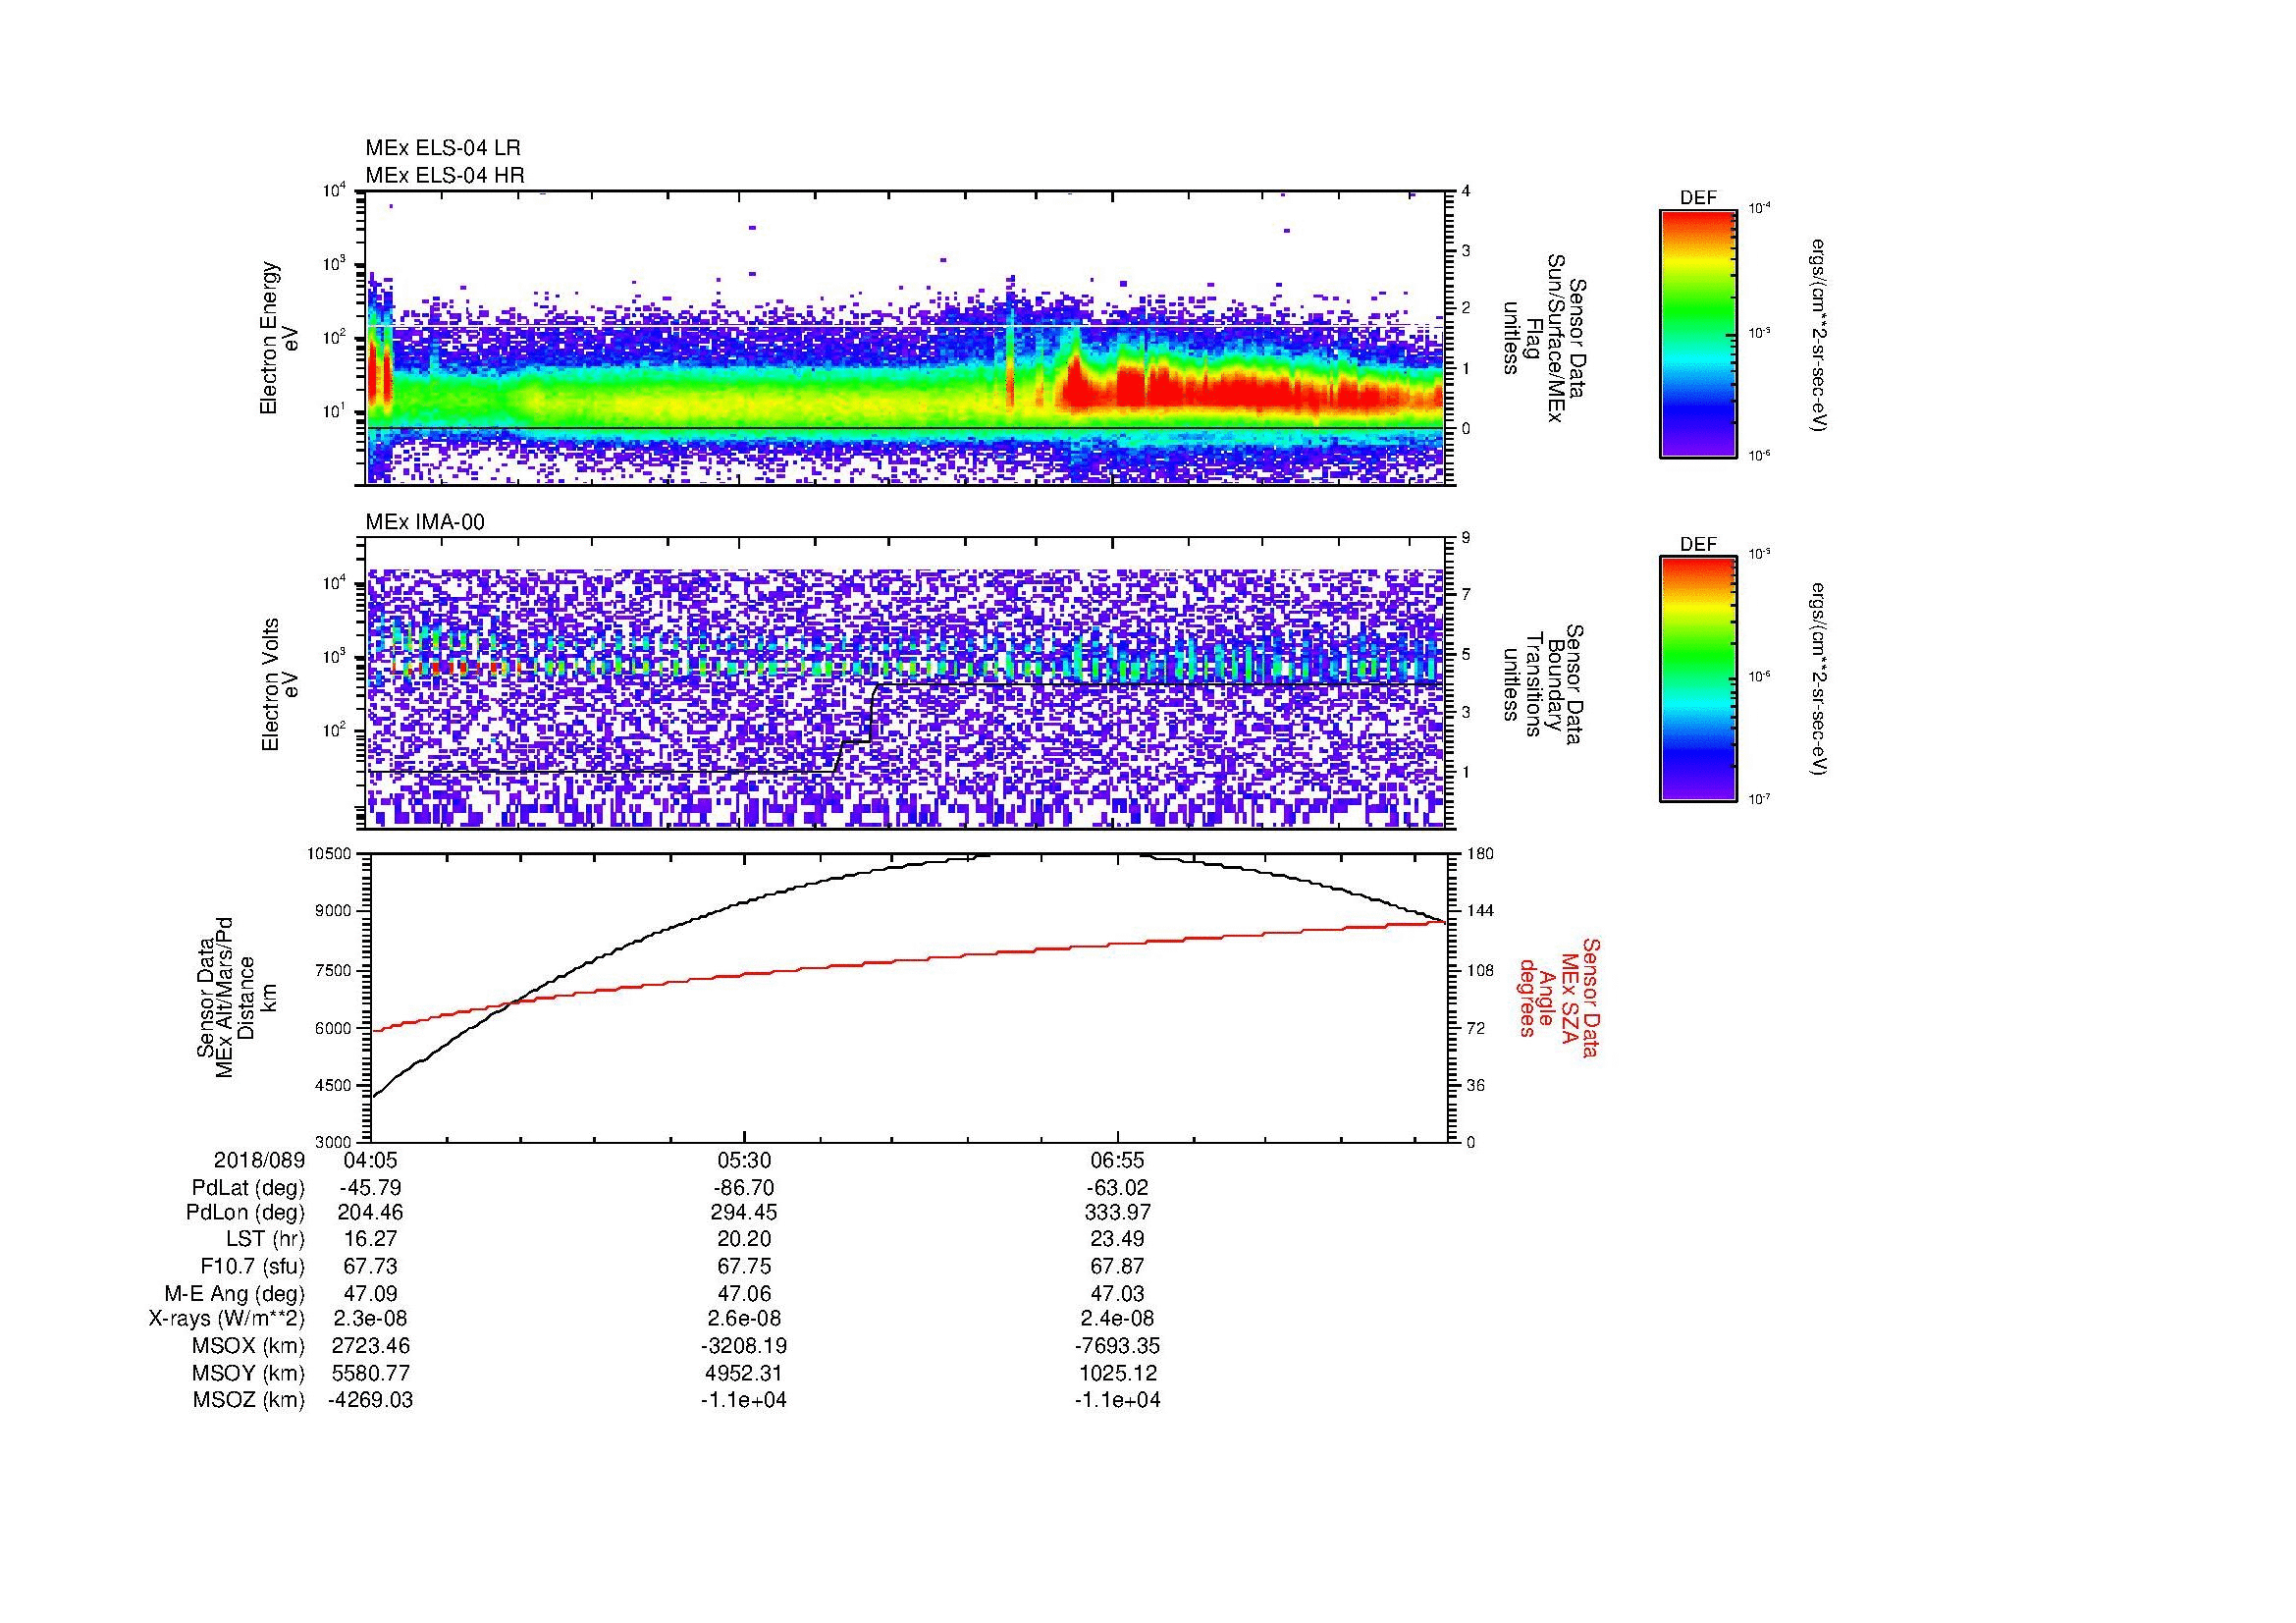The image size is (2296, 1623).
Task: Click the X-rays value '2.6e-08'
Action: pyautogui.click(x=744, y=1319)
